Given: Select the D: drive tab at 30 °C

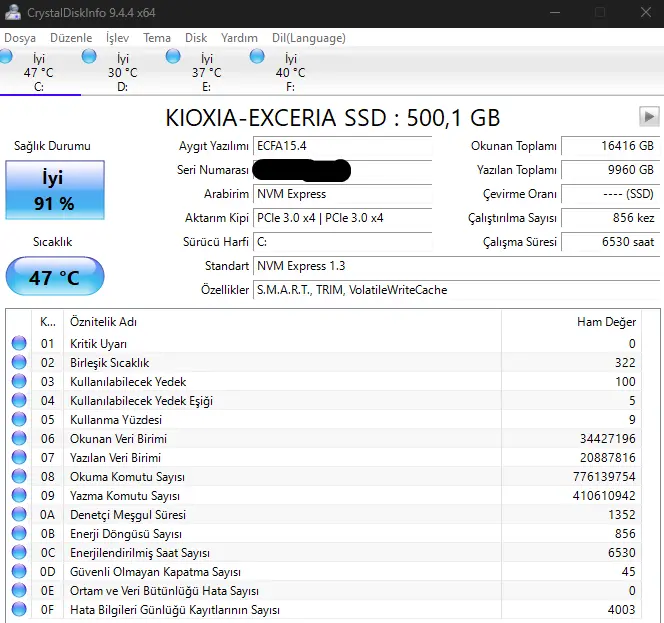Looking at the screenshot, I should pos(123,72).
